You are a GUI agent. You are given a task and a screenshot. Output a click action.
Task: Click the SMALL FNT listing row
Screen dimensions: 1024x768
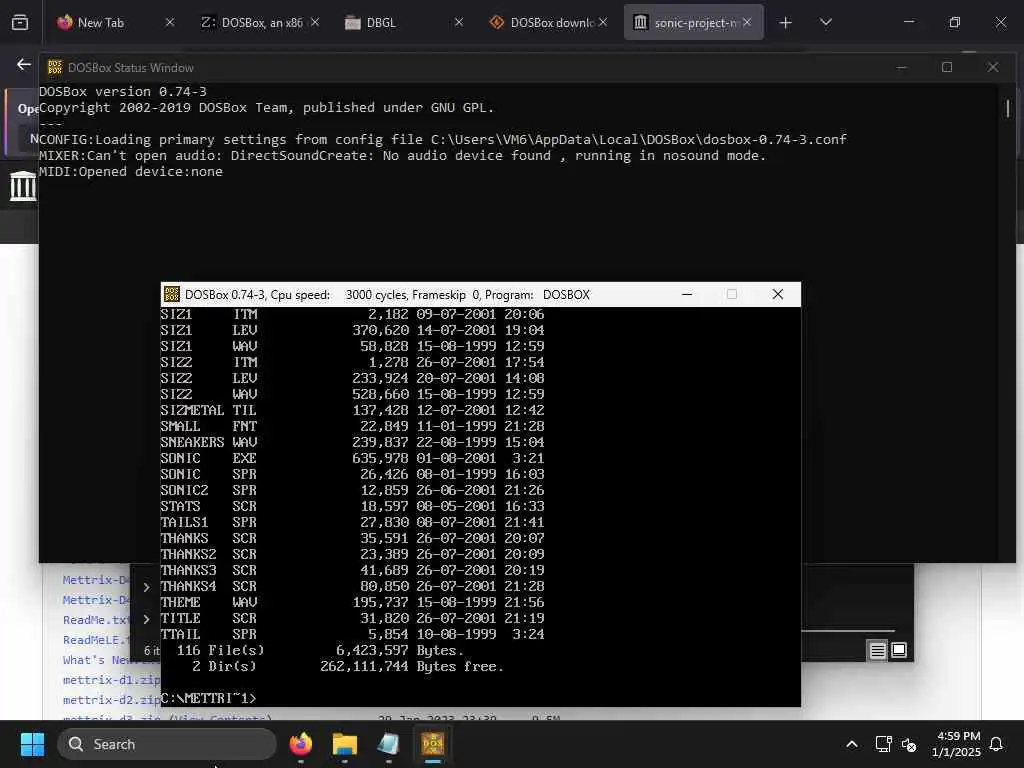click(353, 426)
